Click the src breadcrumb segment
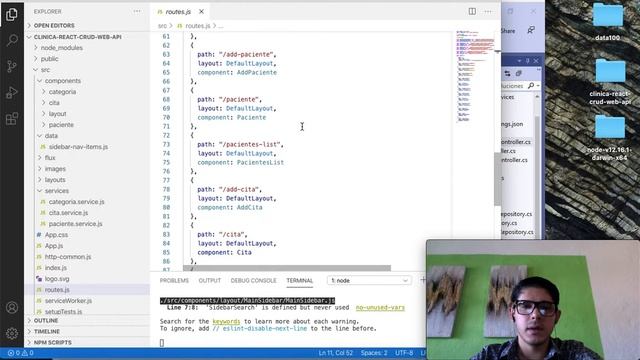 click(x=162, y=26)
